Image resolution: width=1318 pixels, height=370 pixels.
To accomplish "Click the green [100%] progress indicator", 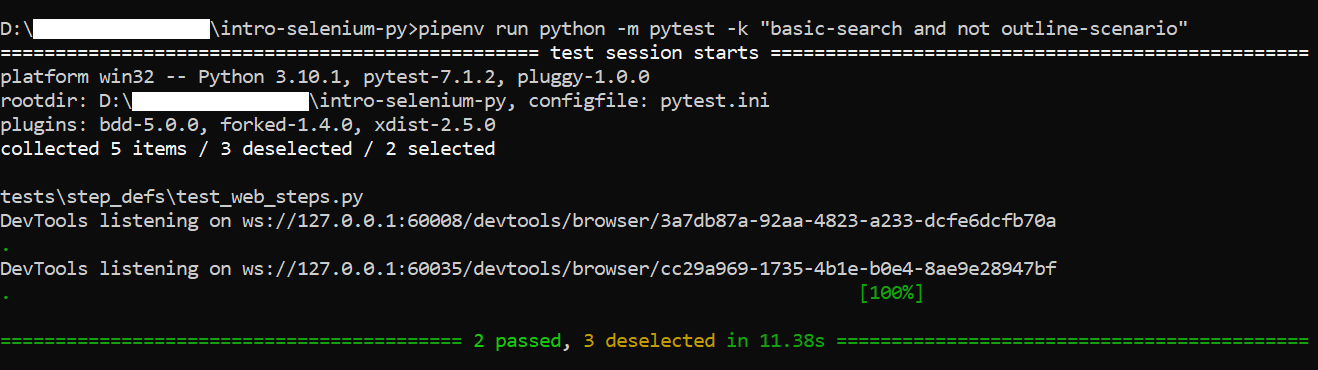I will (x=891, y=294).
